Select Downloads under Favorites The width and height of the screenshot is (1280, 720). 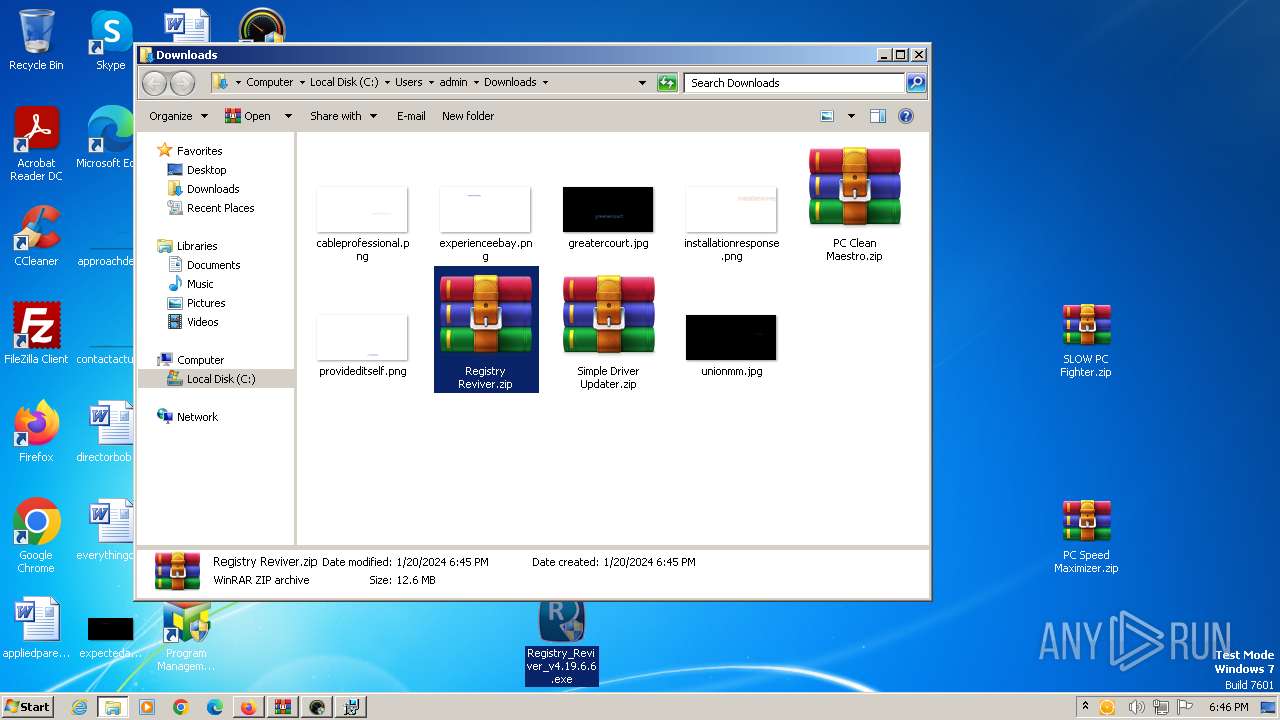pyautogui.click(x=213, y=189)
